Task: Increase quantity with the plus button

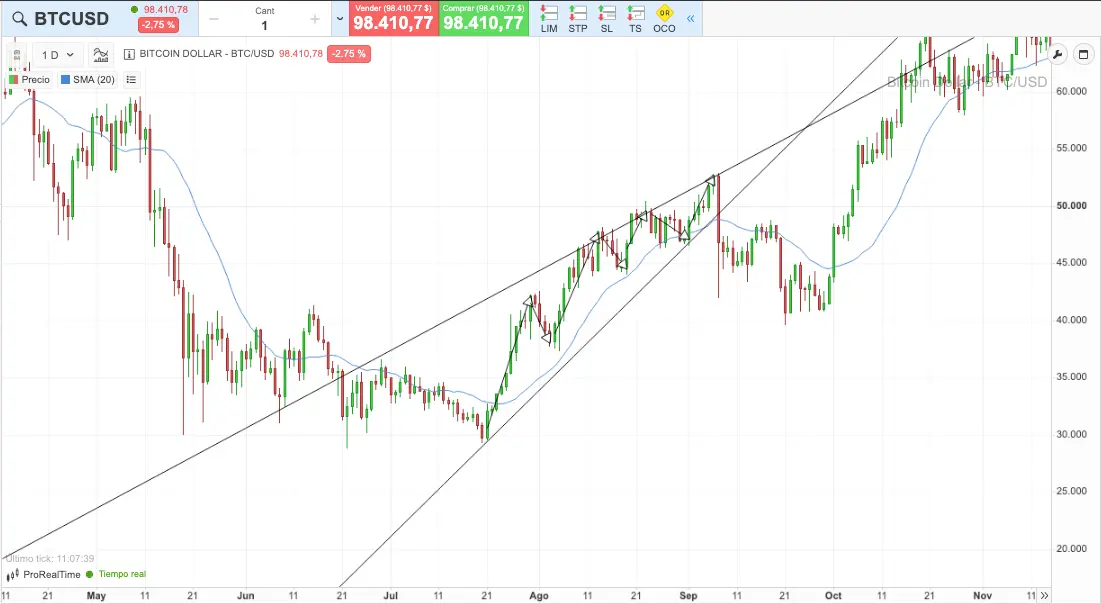Action: click(315, 19)
